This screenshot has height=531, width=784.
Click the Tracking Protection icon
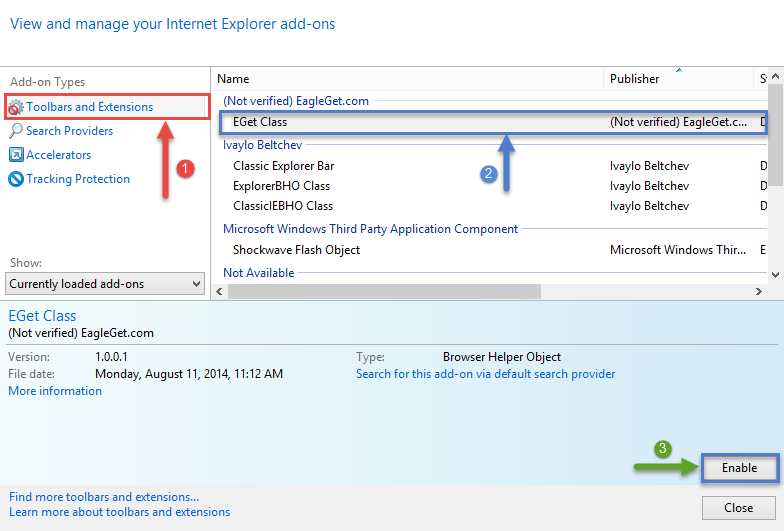tap(16, 179)
